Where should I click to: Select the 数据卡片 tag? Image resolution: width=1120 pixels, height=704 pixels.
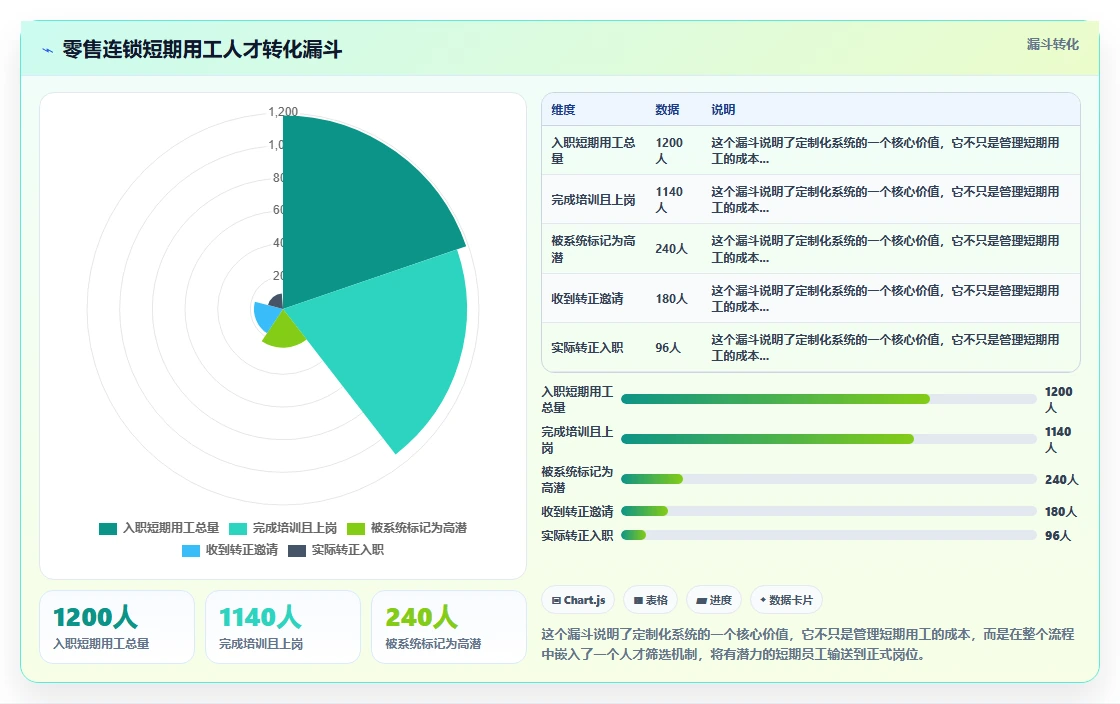(x=786, y=600)
